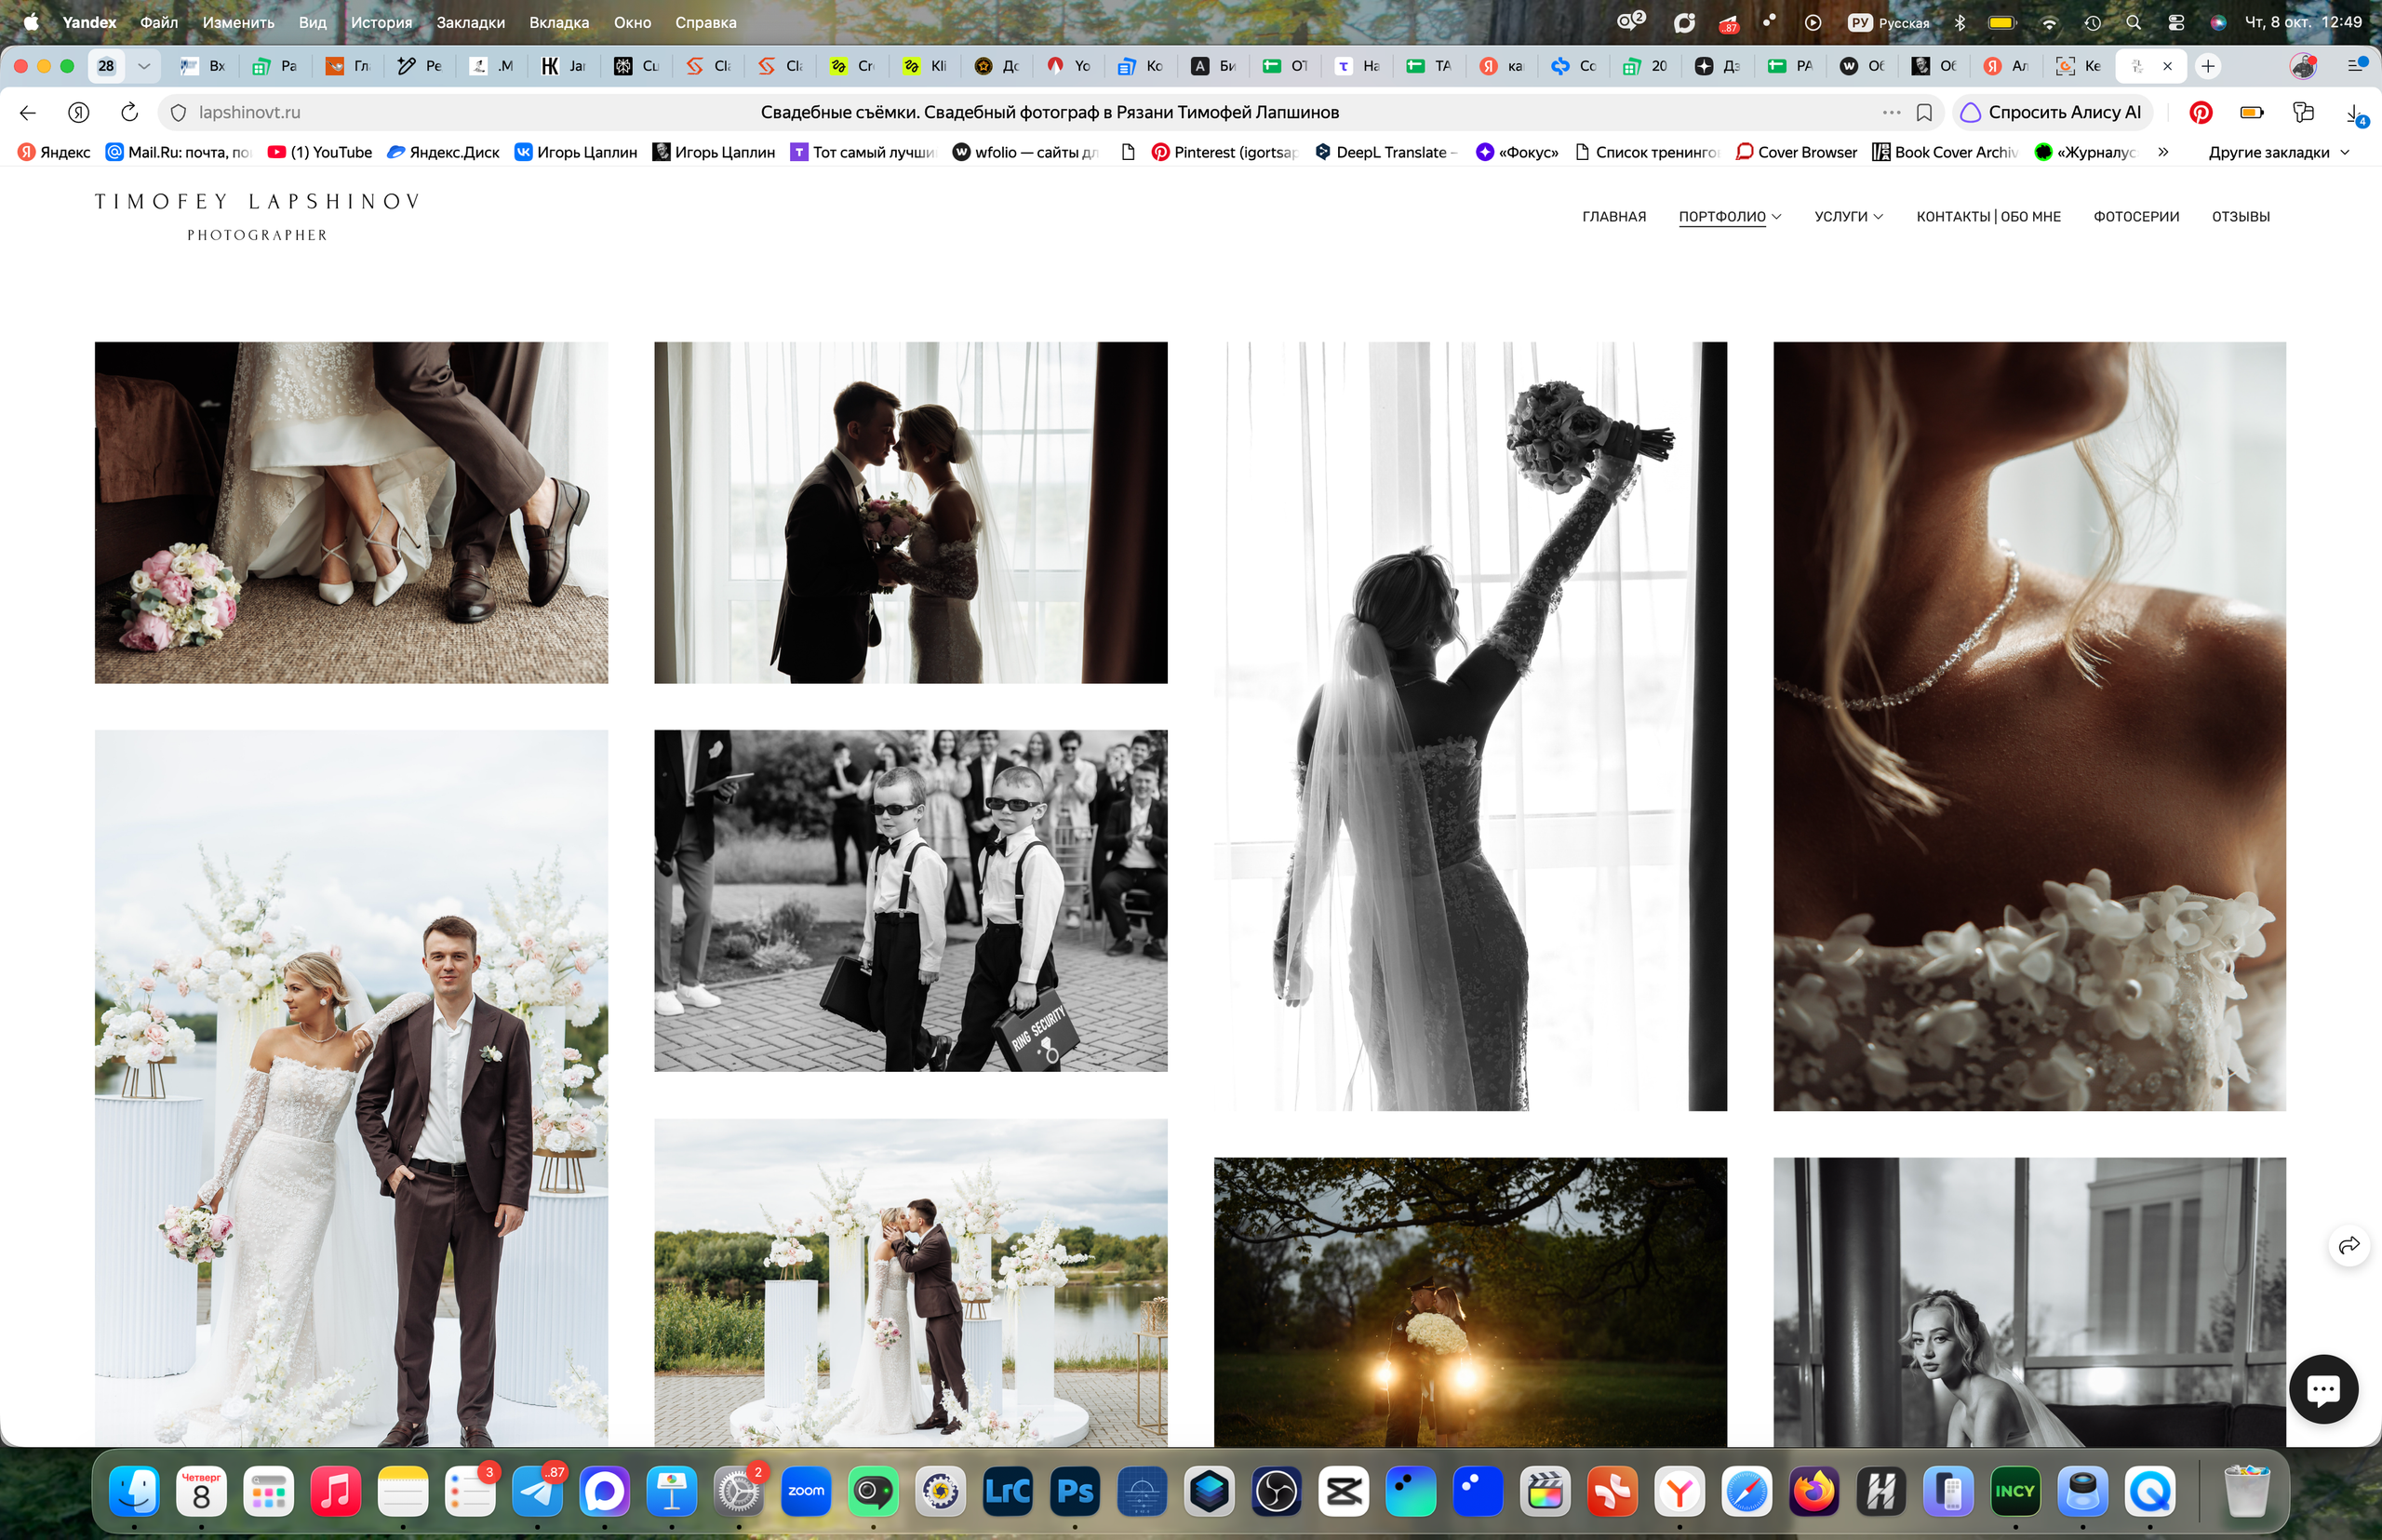Open the Yandex home icon beside the back arrow

79,112
